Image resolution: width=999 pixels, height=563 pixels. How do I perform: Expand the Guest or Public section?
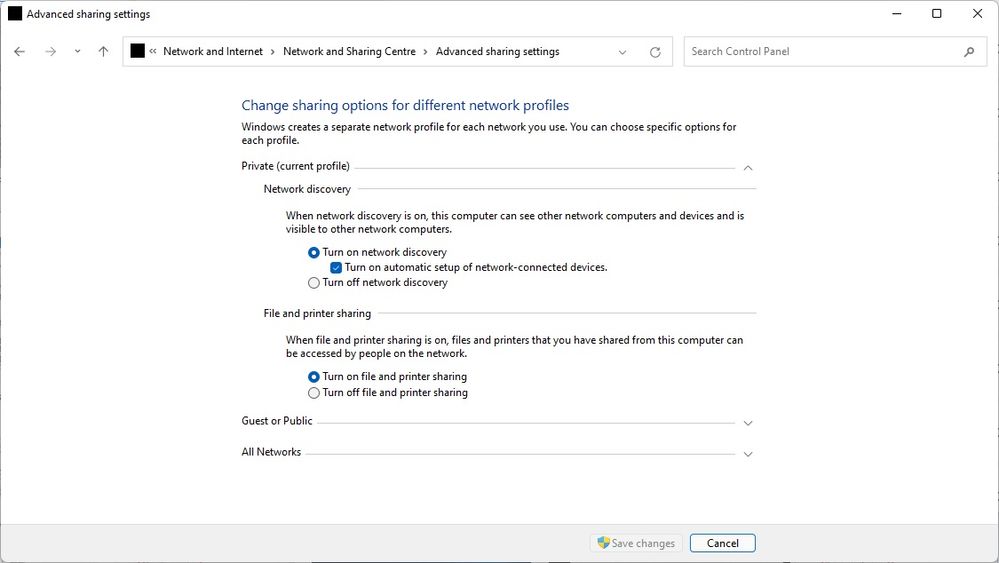[x=747, y=423]
